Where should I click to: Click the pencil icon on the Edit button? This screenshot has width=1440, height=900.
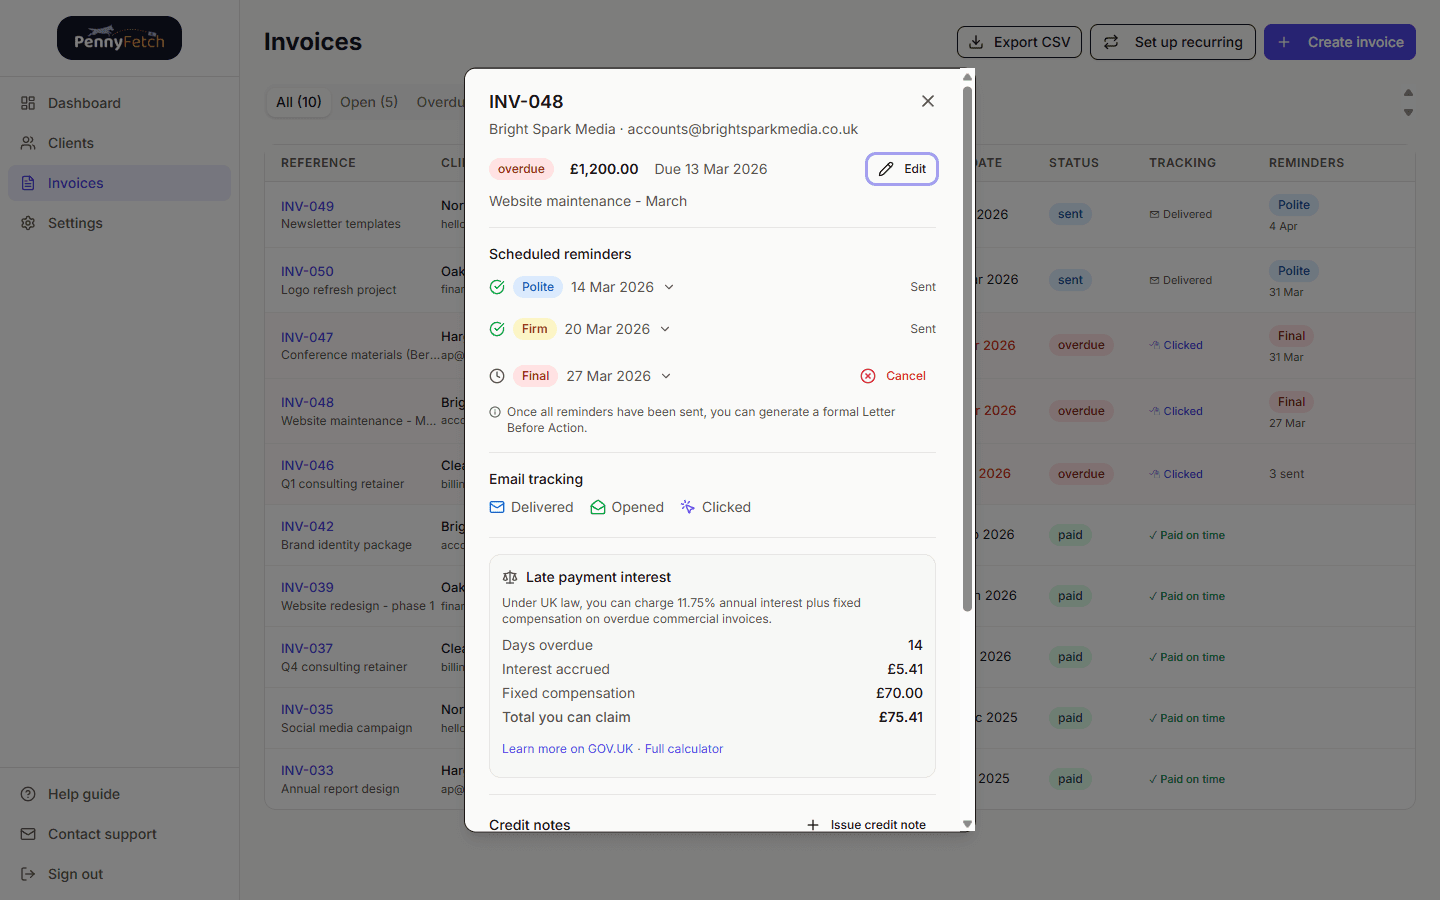pyautogui.click(x=884, y=169)
